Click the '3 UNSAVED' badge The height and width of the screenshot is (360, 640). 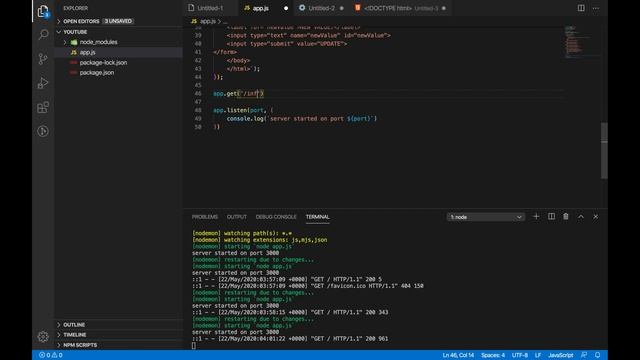point(118,21)
